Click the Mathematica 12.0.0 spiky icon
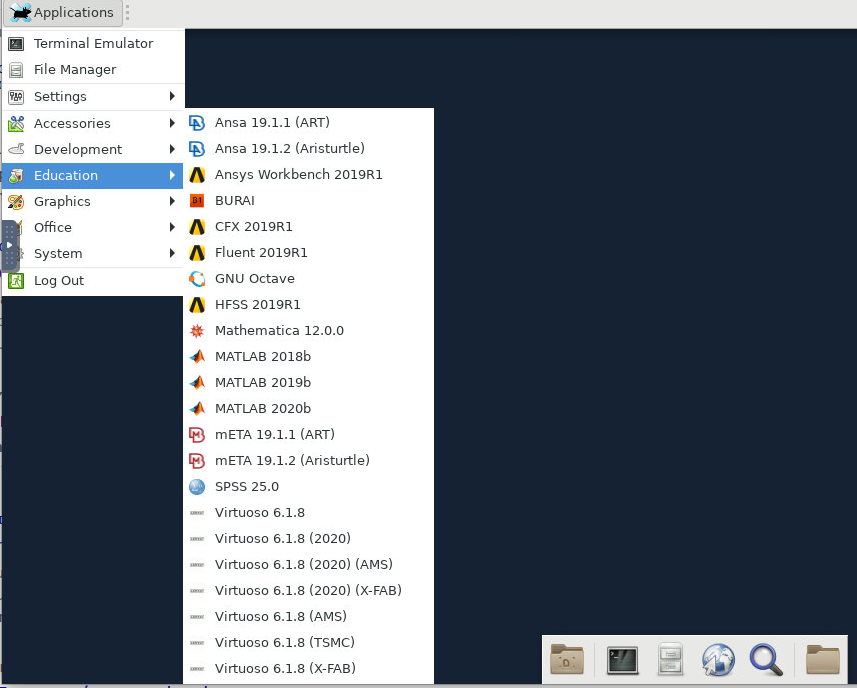 pos(197,331)
